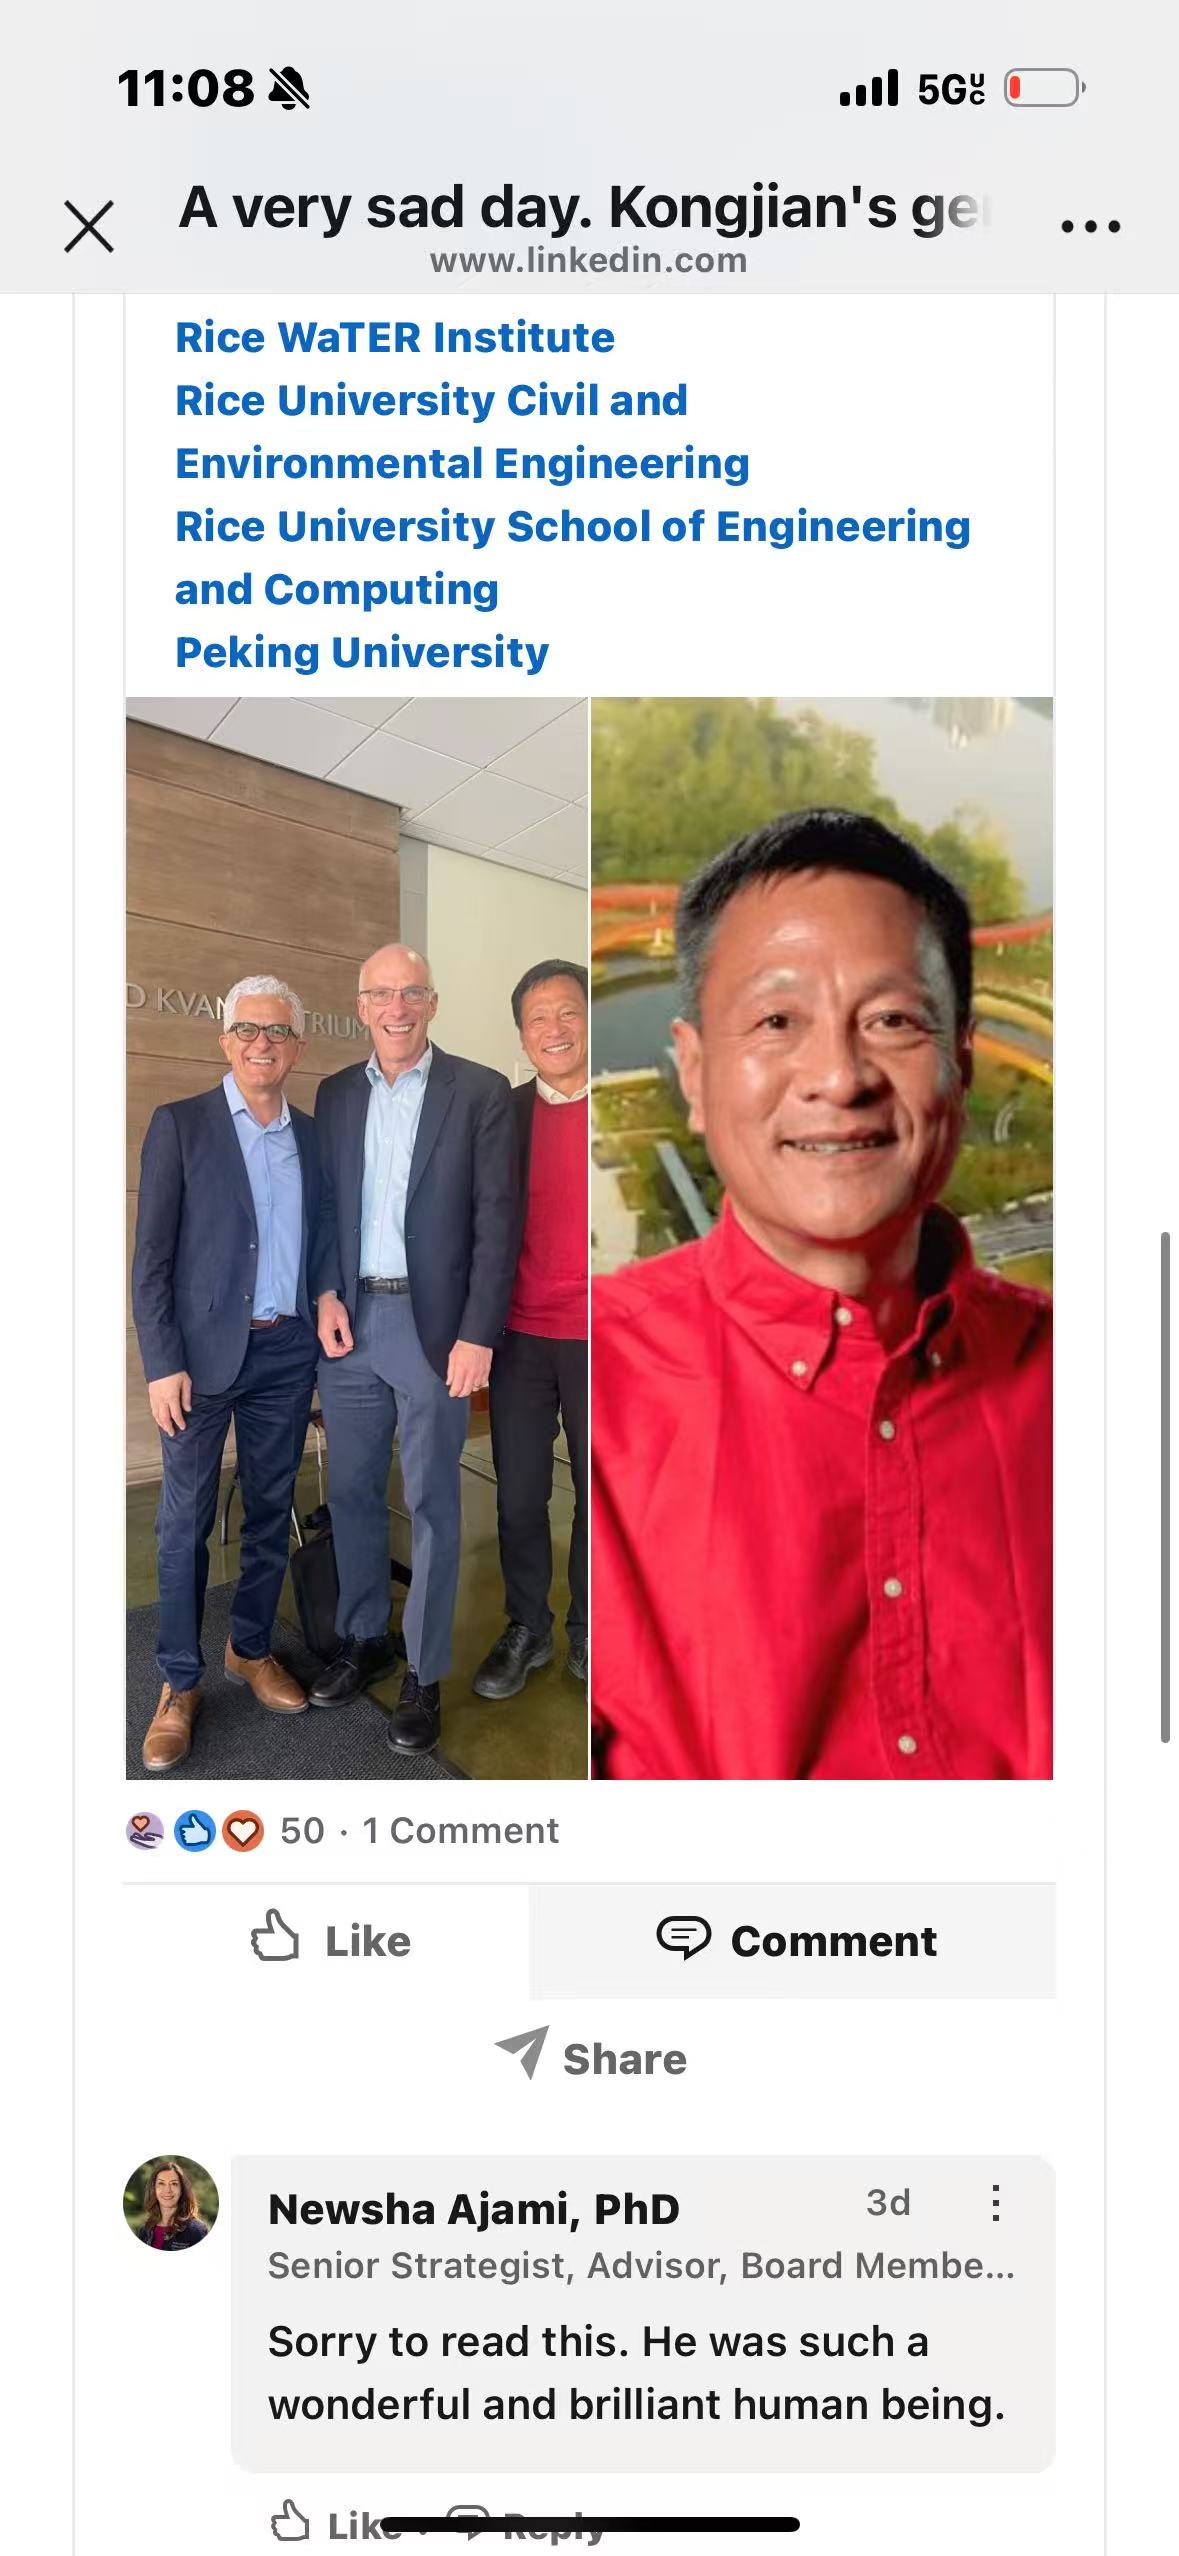Tap the purple support reaction icon
Viewport: 1179px width, 2556px height.
[x=146, y=1831]
